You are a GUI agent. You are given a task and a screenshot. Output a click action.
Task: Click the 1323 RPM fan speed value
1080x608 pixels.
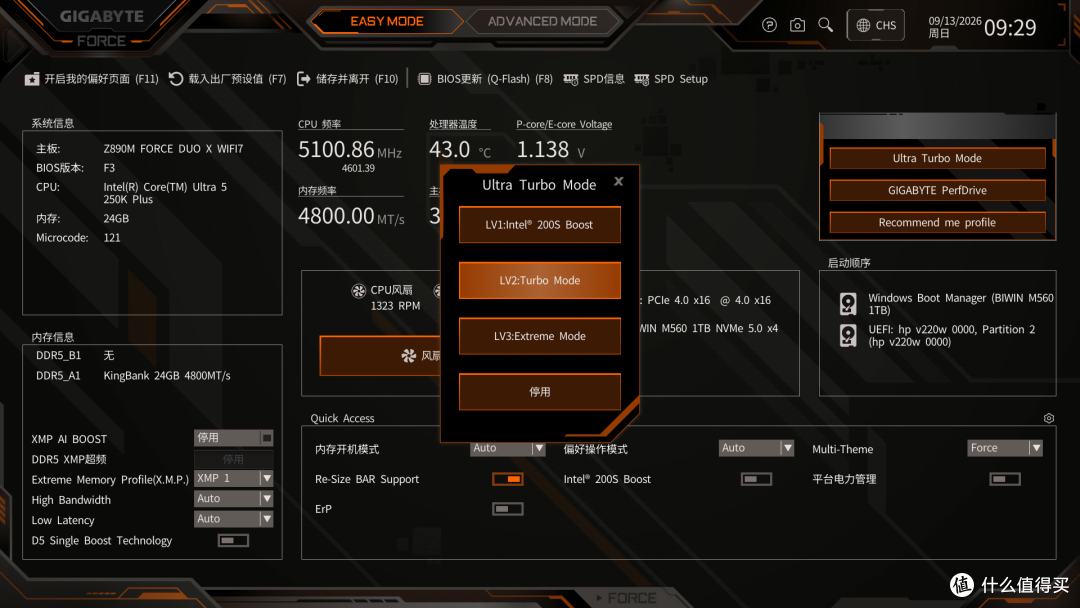tap(395, 306)
